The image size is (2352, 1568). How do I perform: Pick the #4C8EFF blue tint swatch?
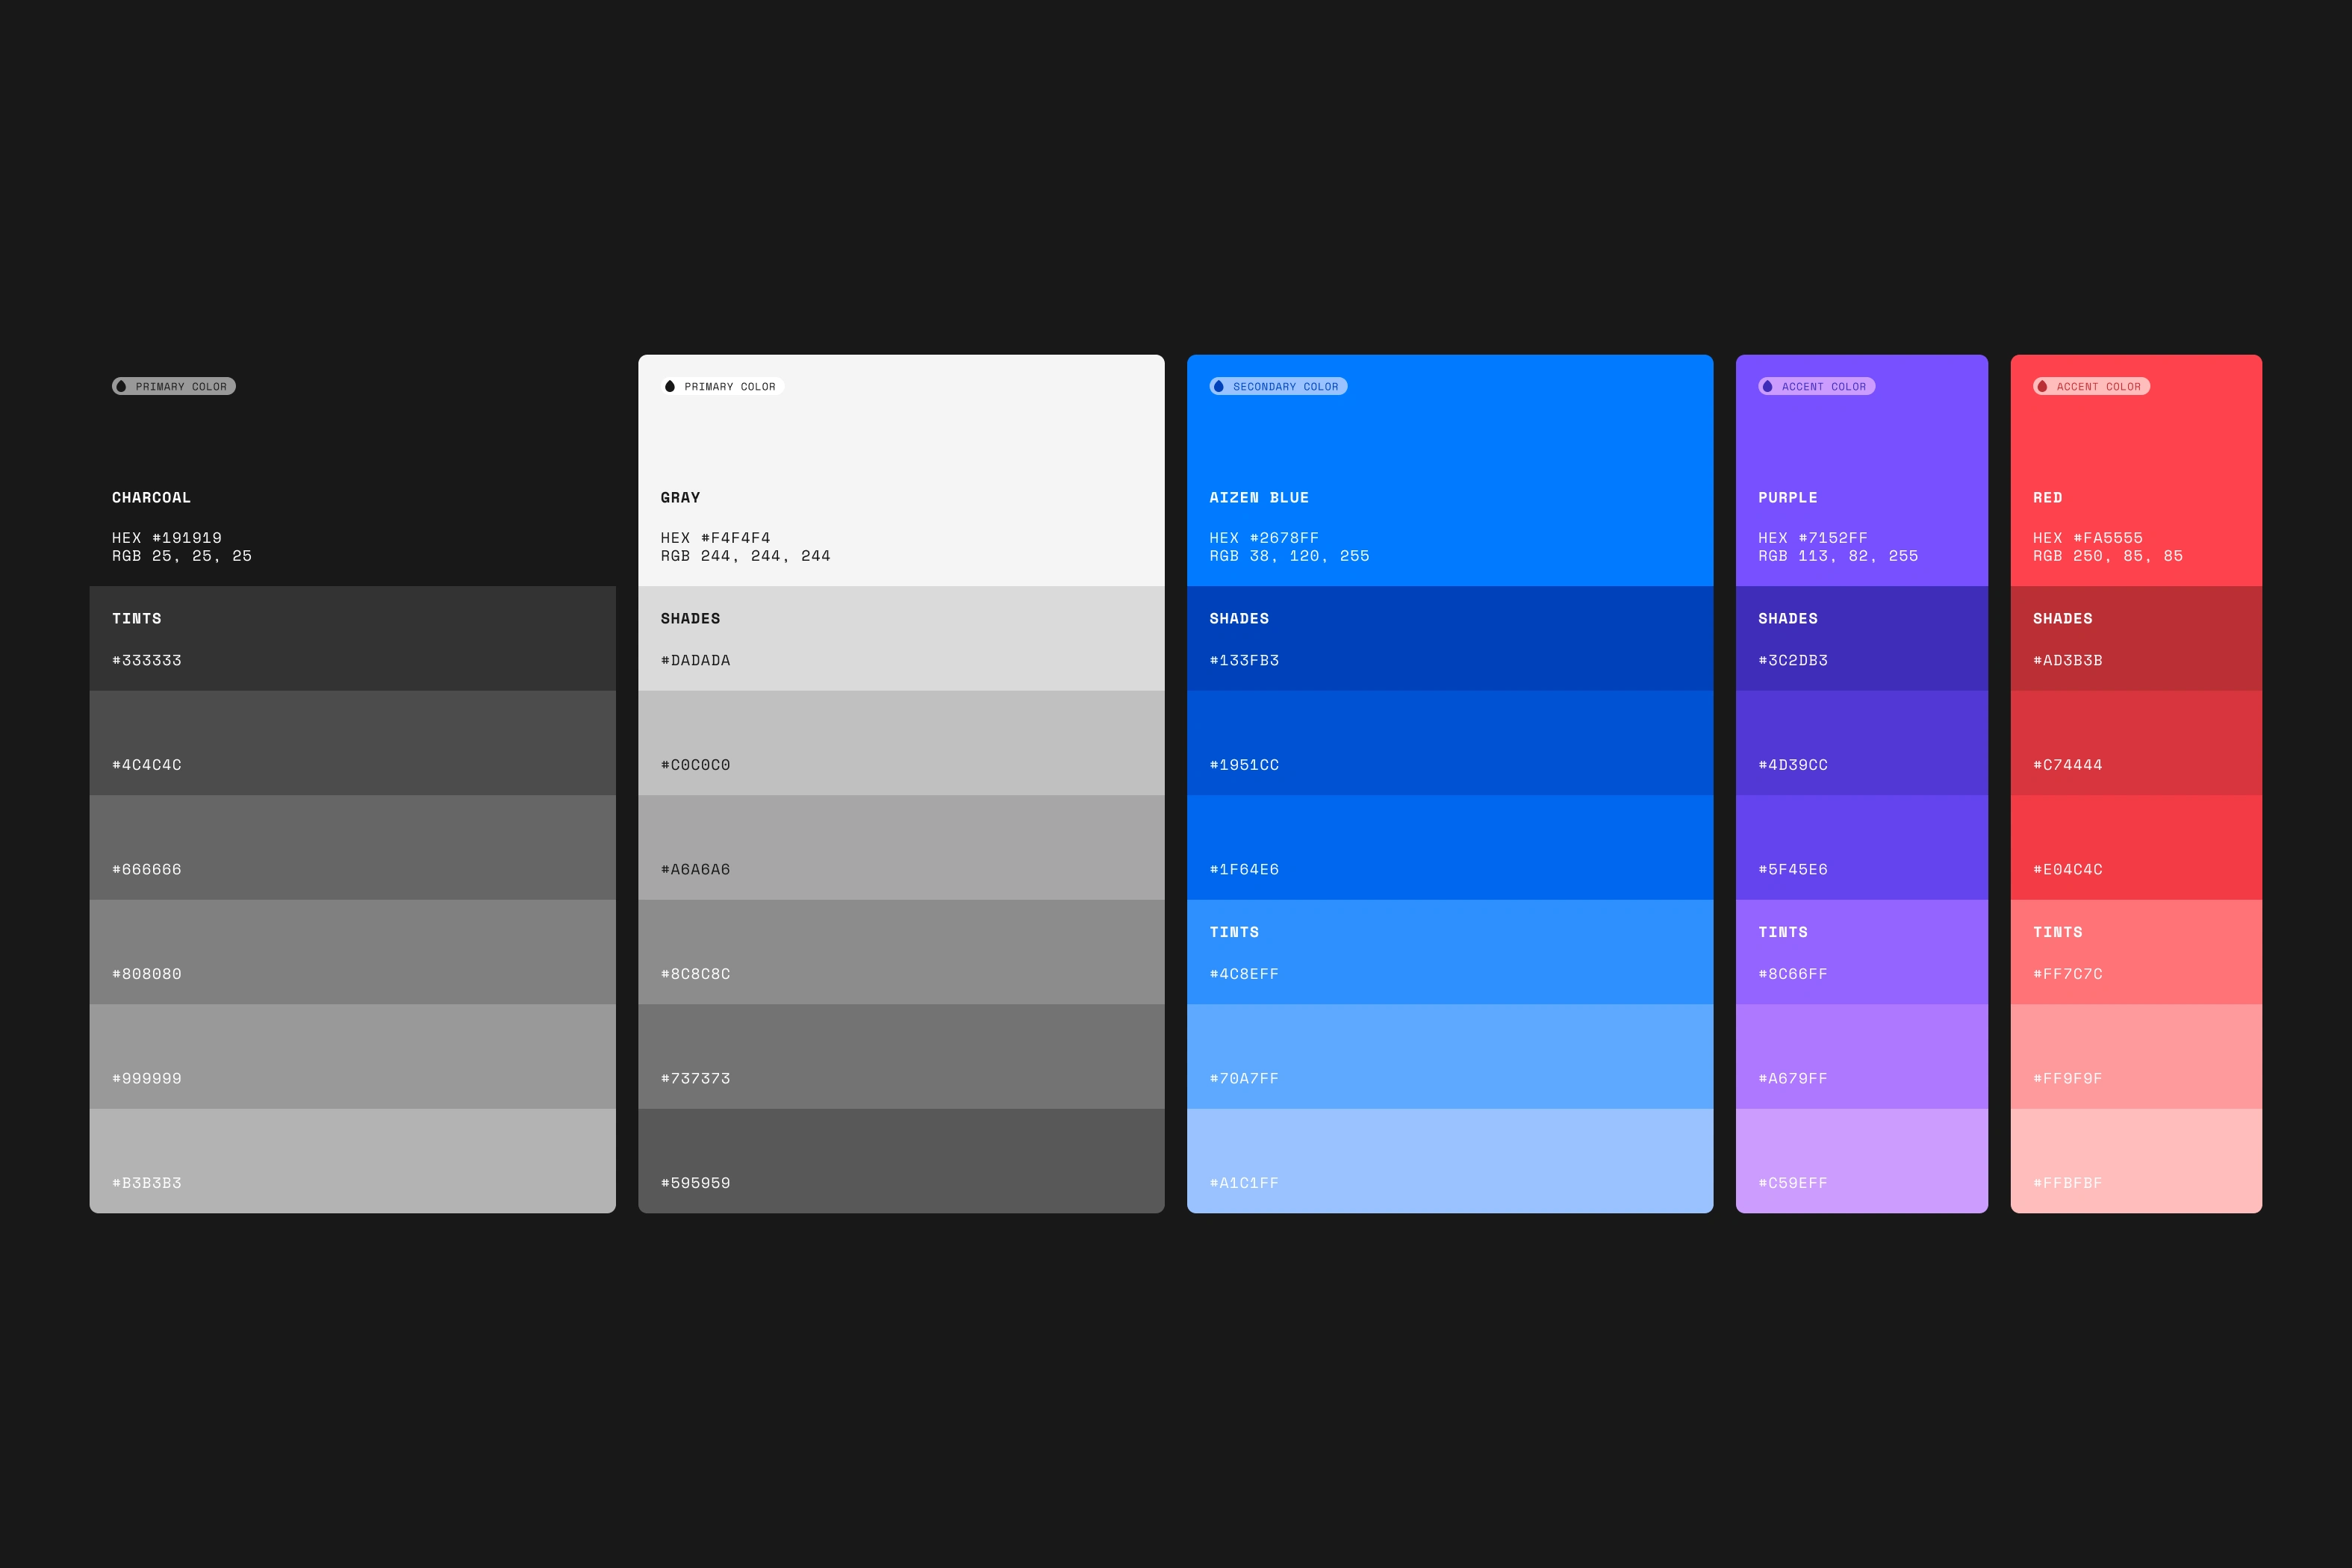1449,952
